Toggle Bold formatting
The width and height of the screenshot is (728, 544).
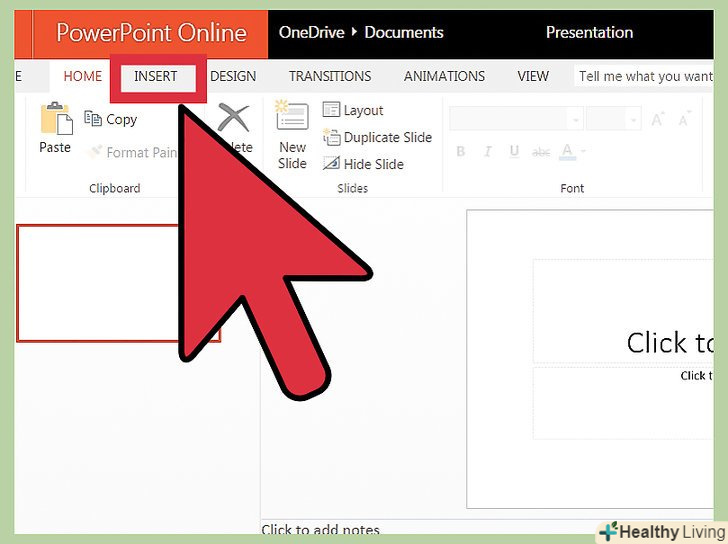[x=461, y=151]
